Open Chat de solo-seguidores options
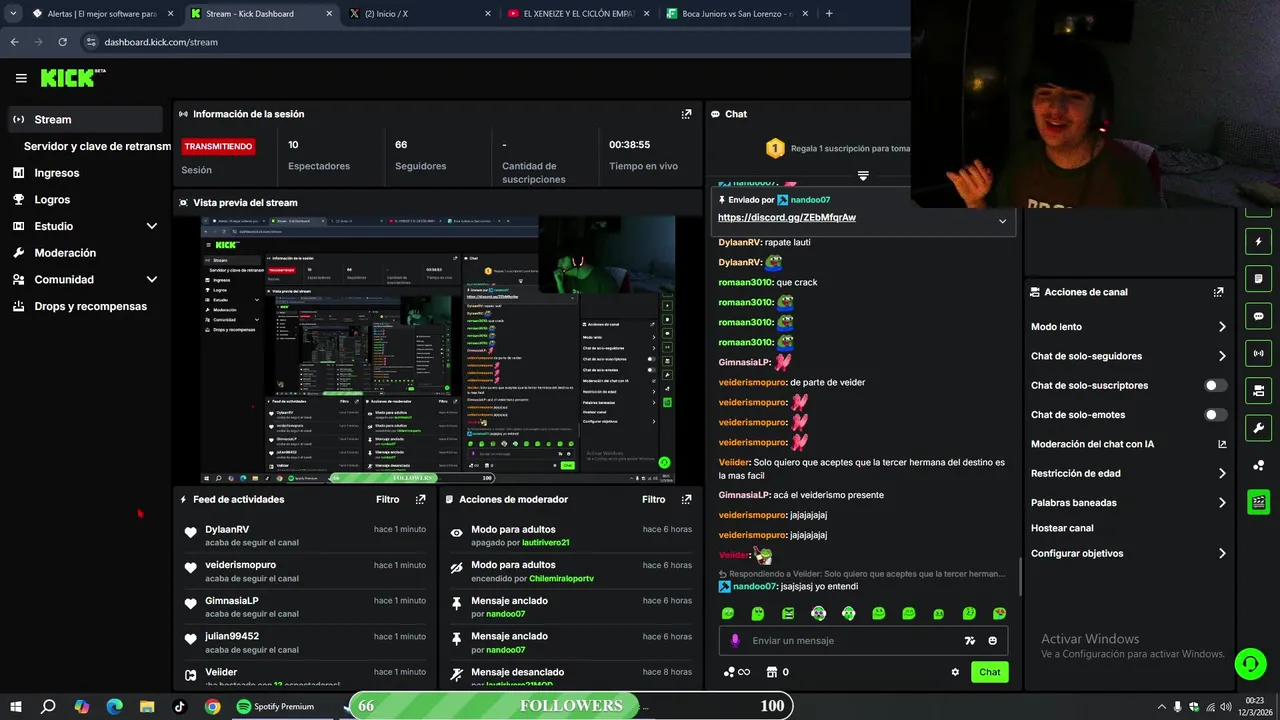Viewport: 1280px width, 720px height. (x=1129, y=356)
